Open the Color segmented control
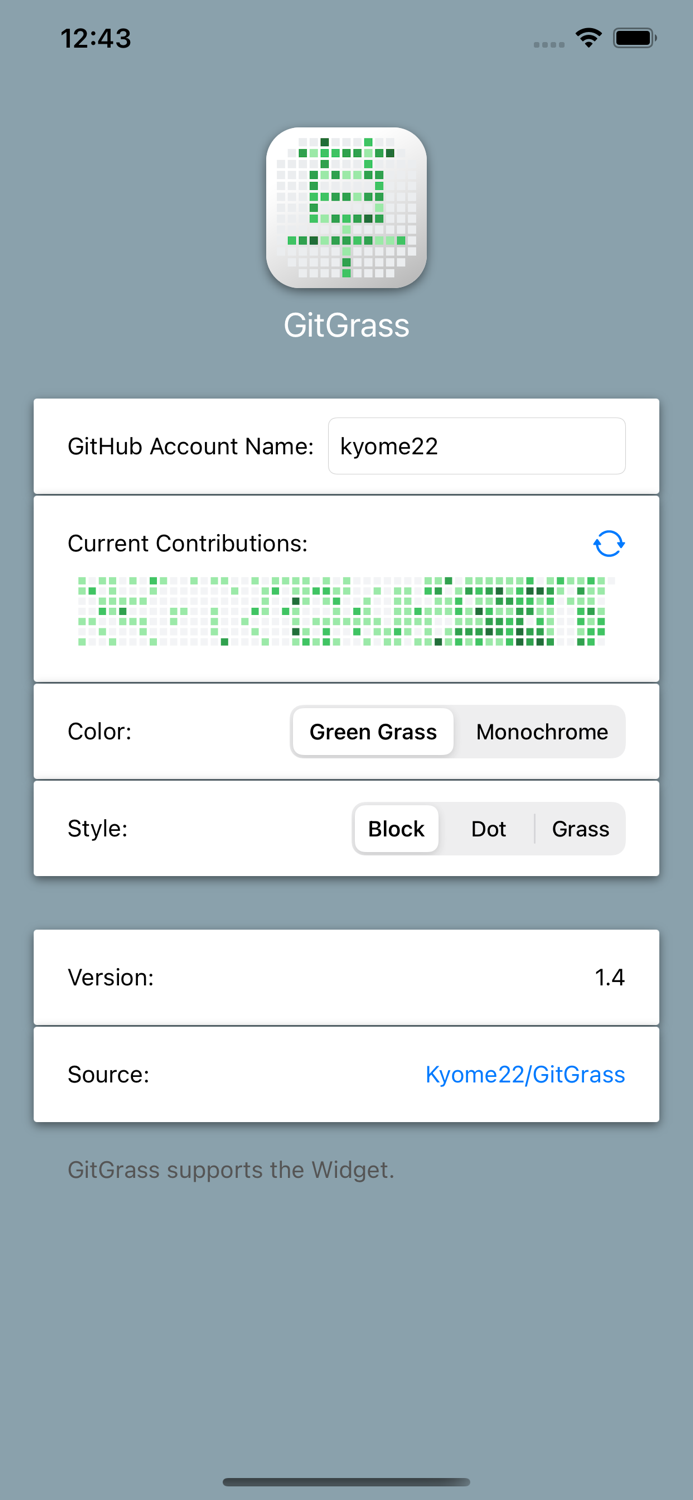The height and width of the screenshot is (1500, 693). 457,731
